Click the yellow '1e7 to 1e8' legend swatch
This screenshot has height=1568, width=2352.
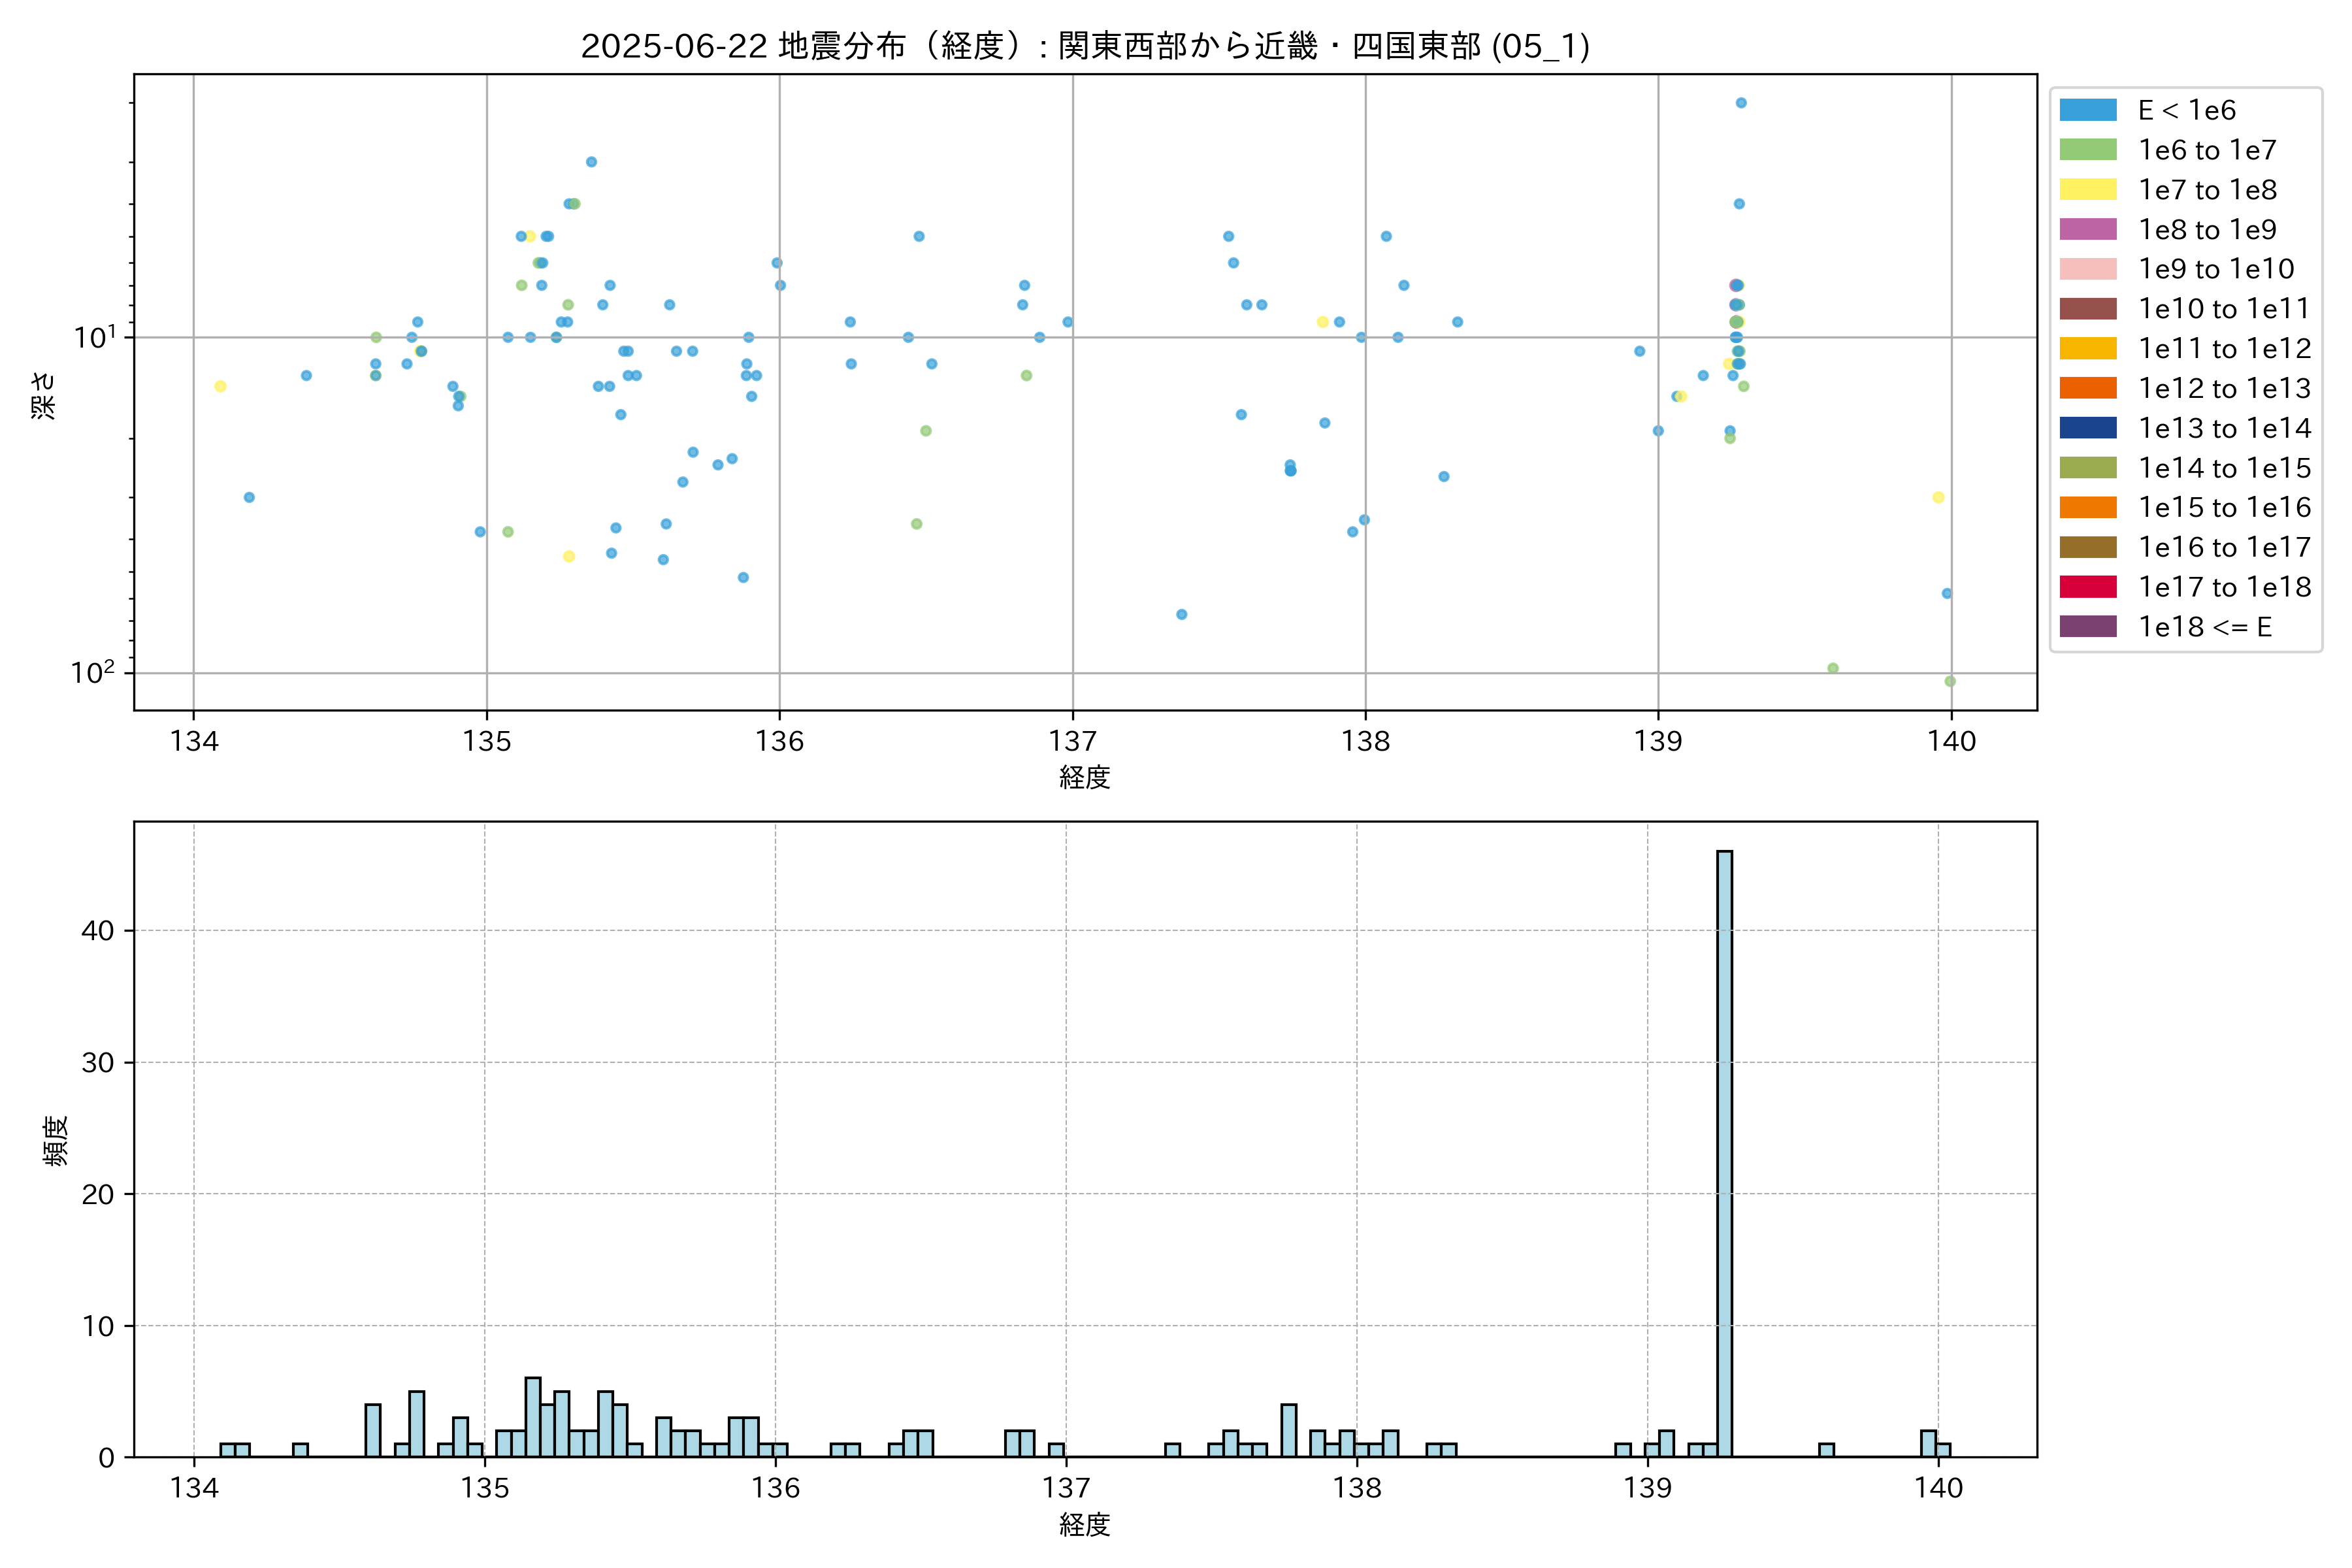point(2087,190)
